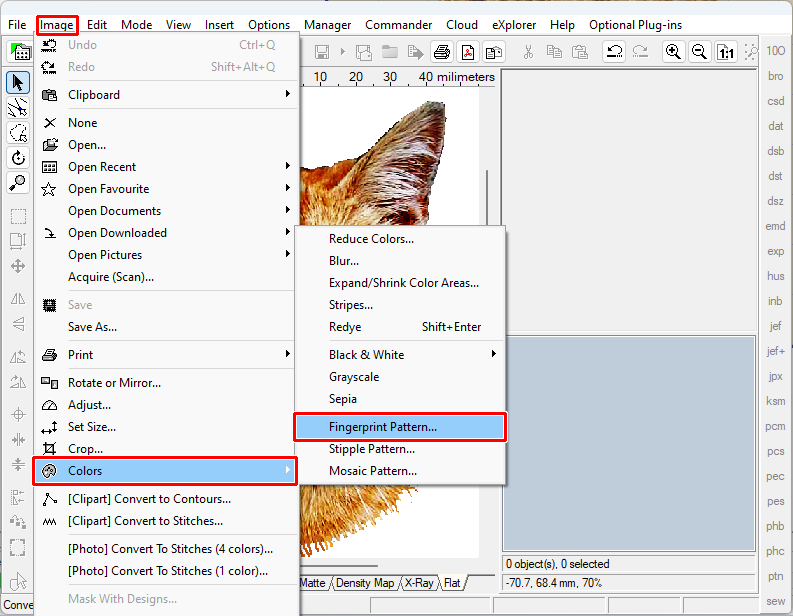Image resolution: width=793 pixels, height=616 pixels.
Task: Expand the Open Recent submenu
Action: pos(166,167)
